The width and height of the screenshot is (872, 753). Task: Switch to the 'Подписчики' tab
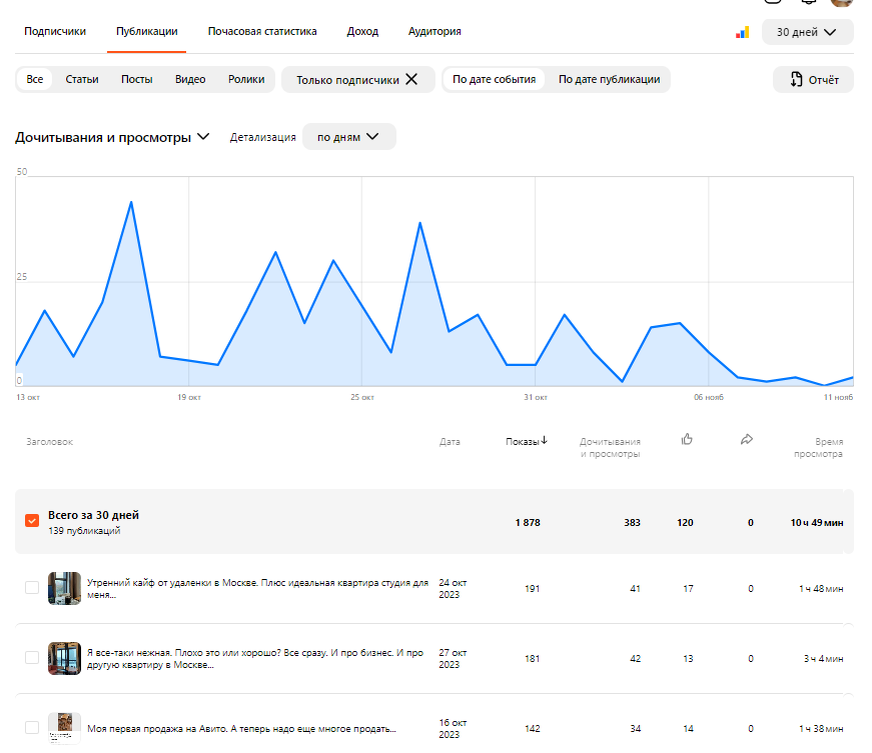(x=55, y=32)
